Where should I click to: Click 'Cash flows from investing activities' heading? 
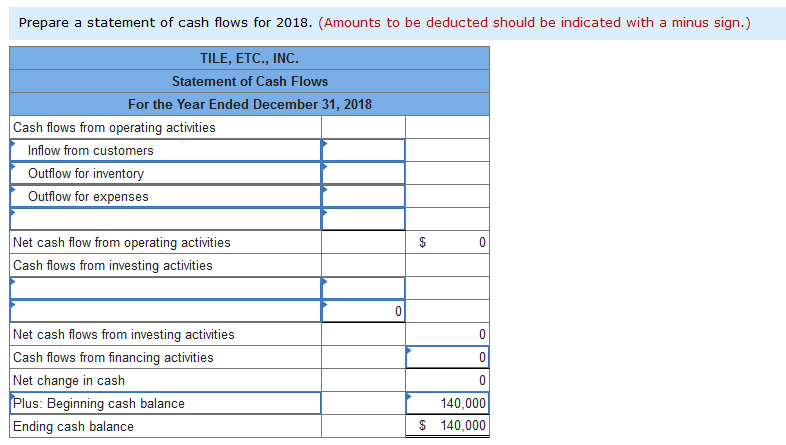pyautogui.click(x=113, y=266)
